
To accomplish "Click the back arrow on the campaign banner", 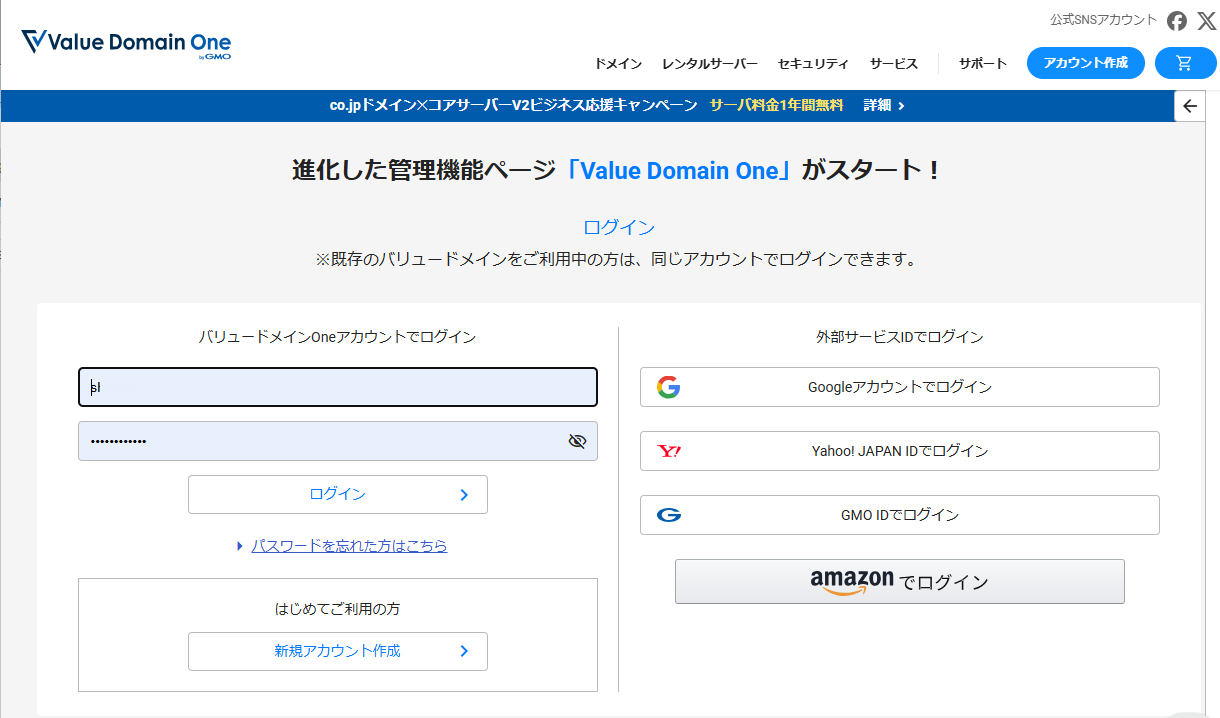I will pos(1190,106).
